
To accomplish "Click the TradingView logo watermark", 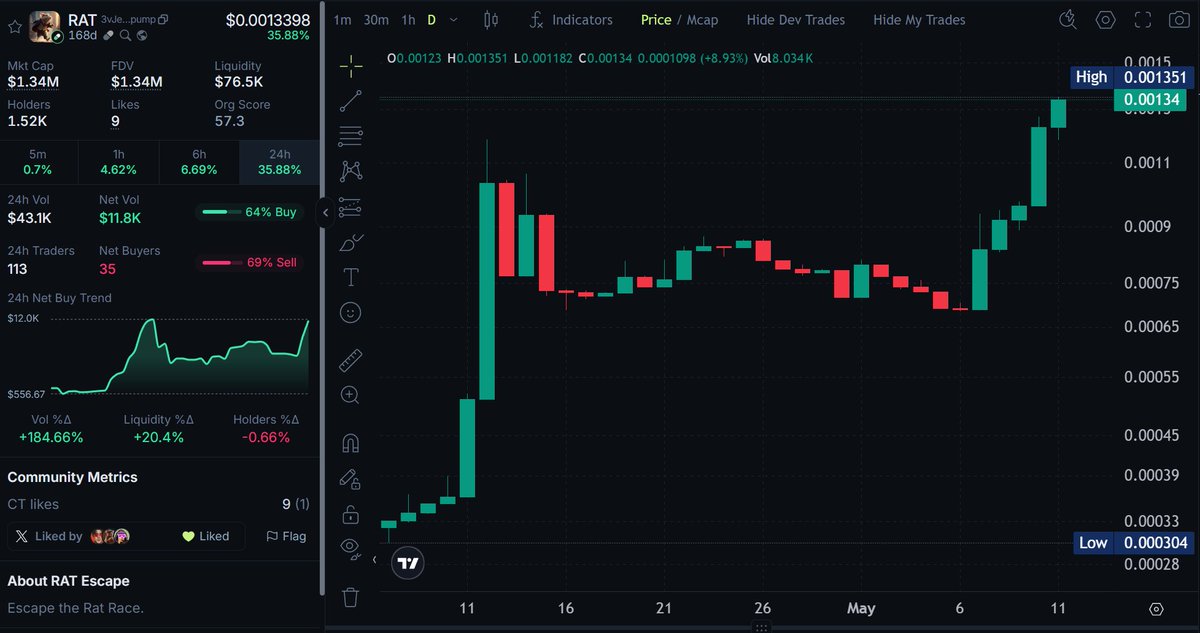I will [x=407, y=562].
